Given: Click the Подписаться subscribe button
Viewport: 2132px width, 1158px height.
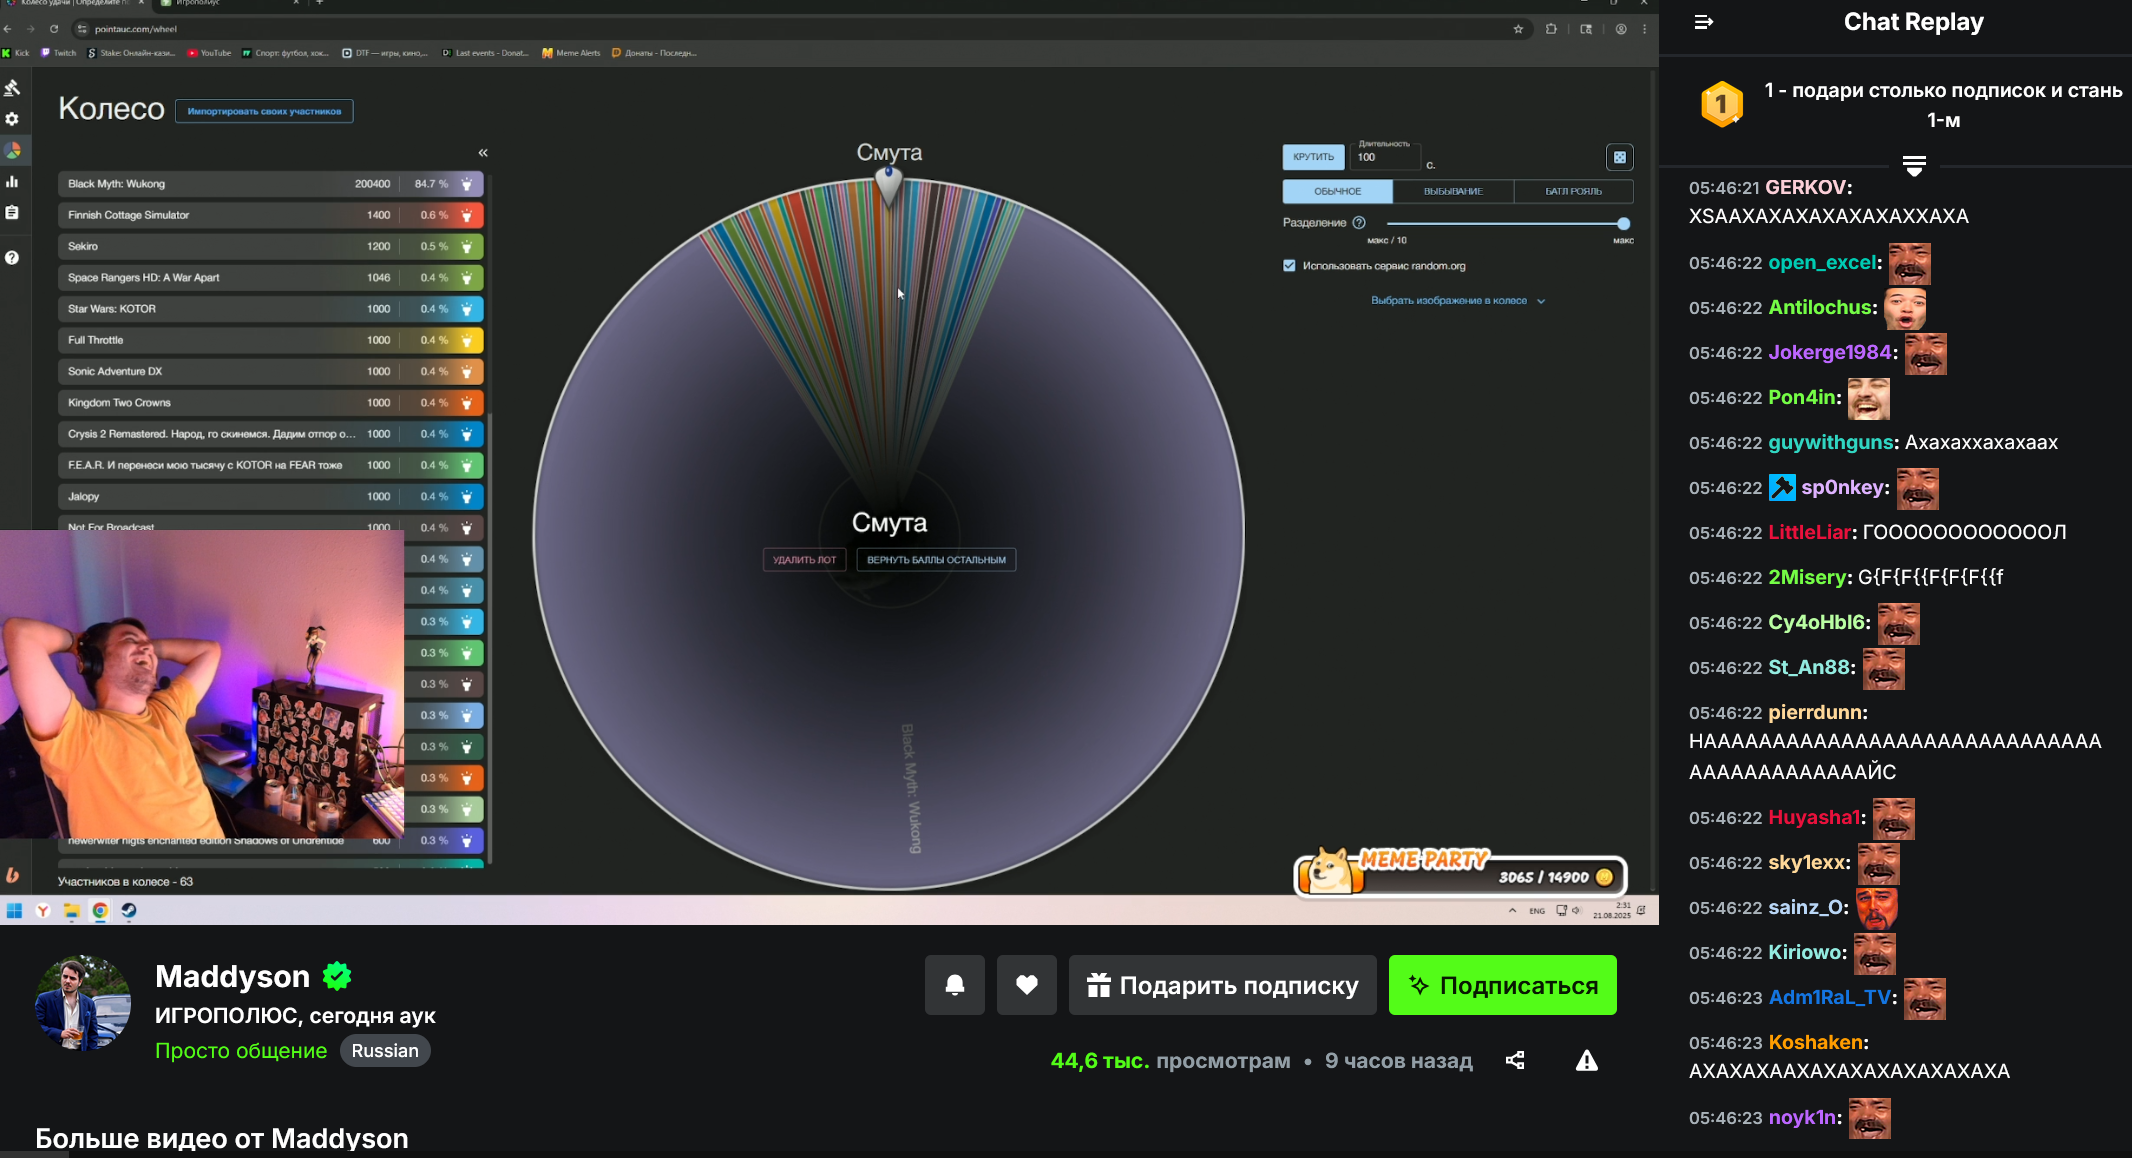Looking at the screenshot, I should point(1502,985).
